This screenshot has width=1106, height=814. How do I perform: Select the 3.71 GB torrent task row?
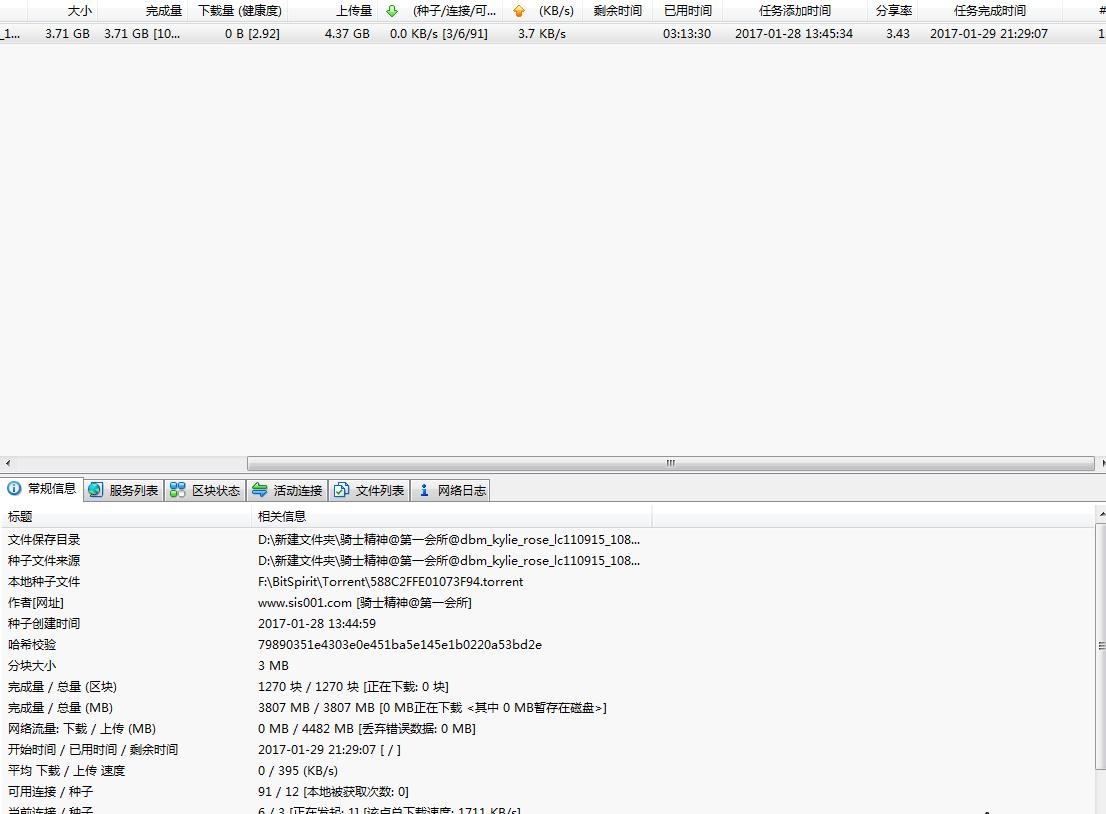coord(400,33)
